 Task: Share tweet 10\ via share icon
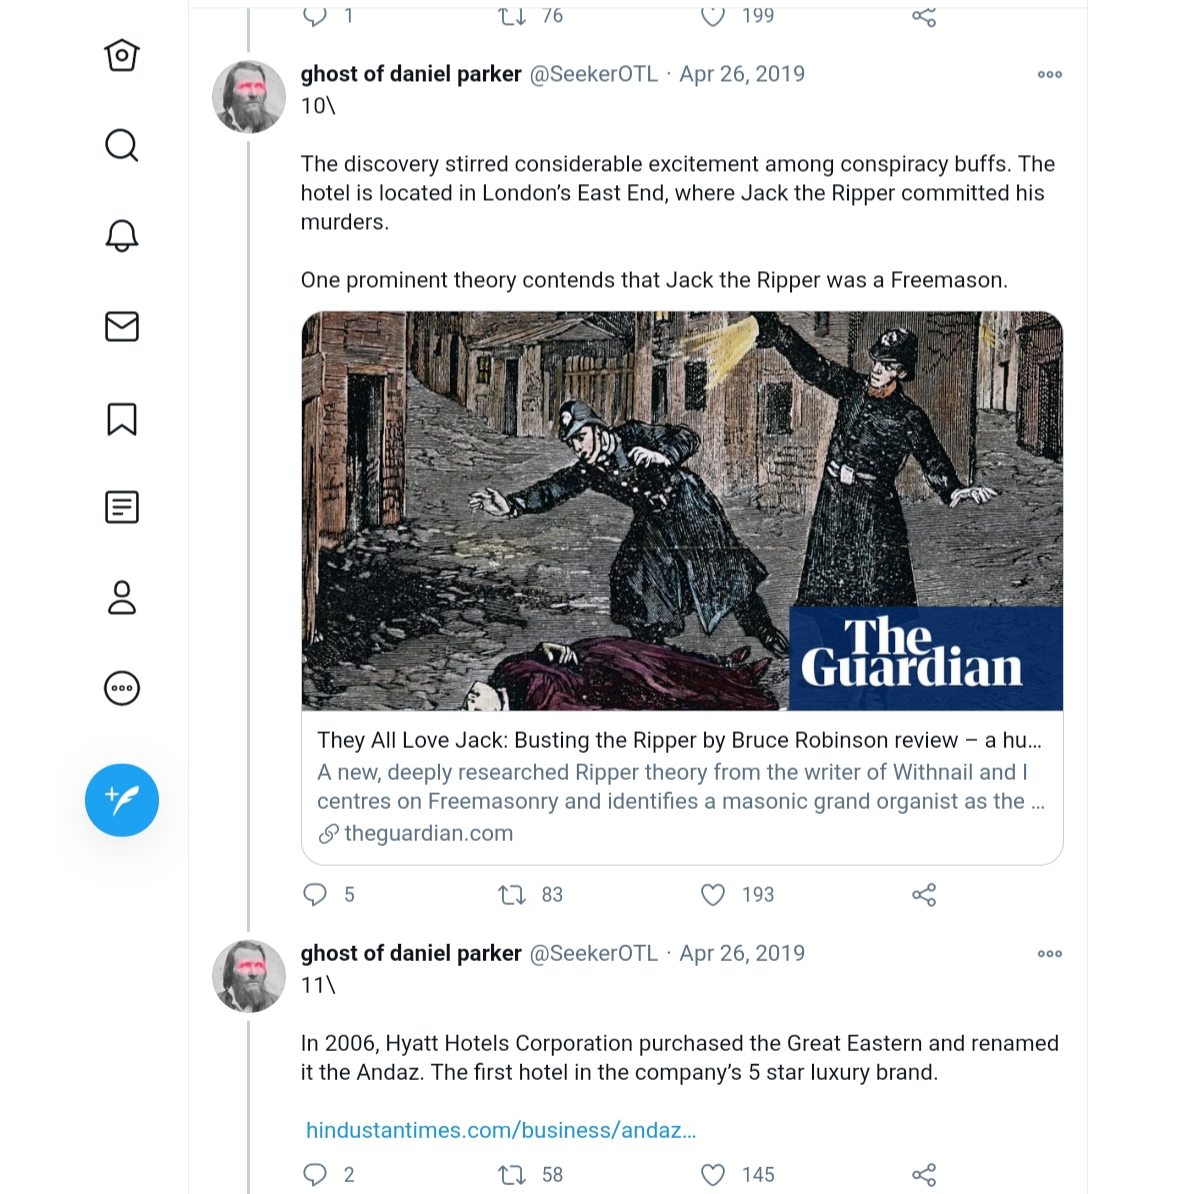(x=924, y=895)
